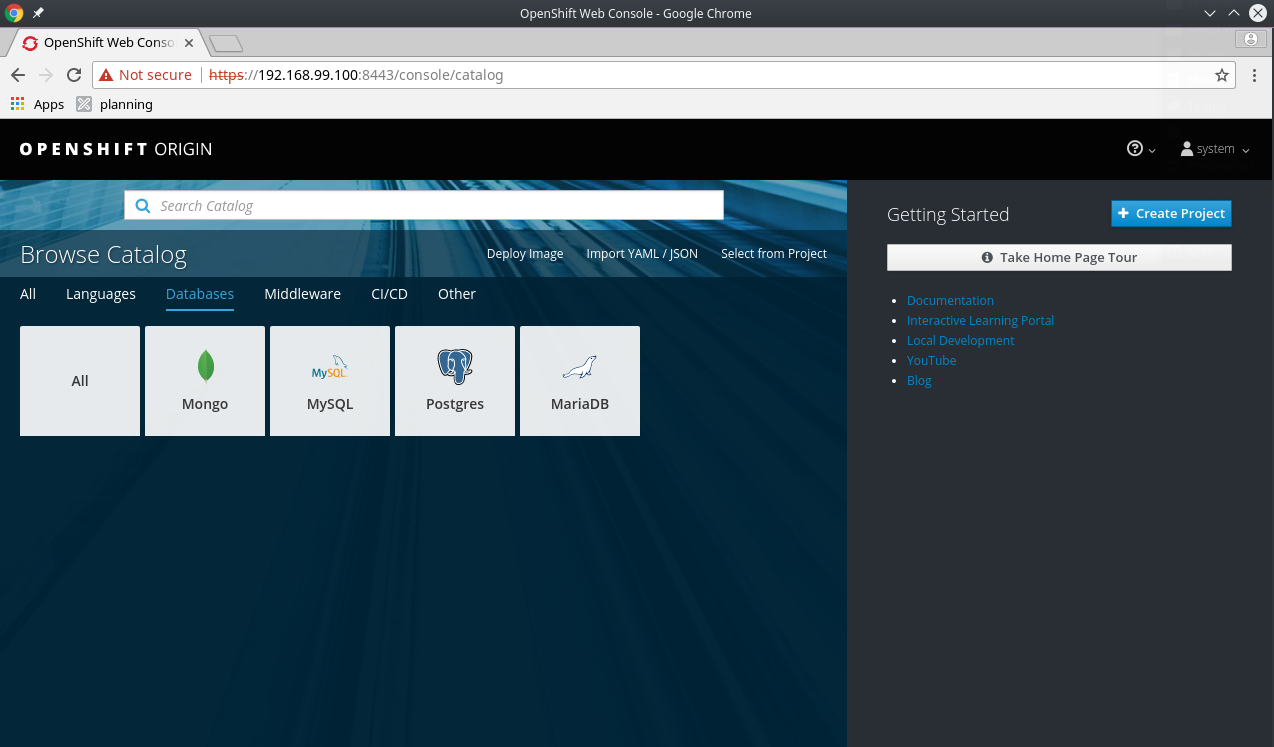Open the Documentation link
Image resolution: width=1274 pixels, height=747 pixels.
950,301
